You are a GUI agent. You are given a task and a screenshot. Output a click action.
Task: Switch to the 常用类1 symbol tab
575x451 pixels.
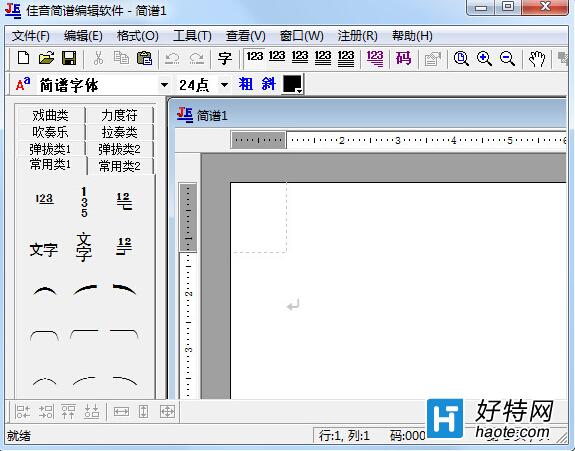coord(51,165)
